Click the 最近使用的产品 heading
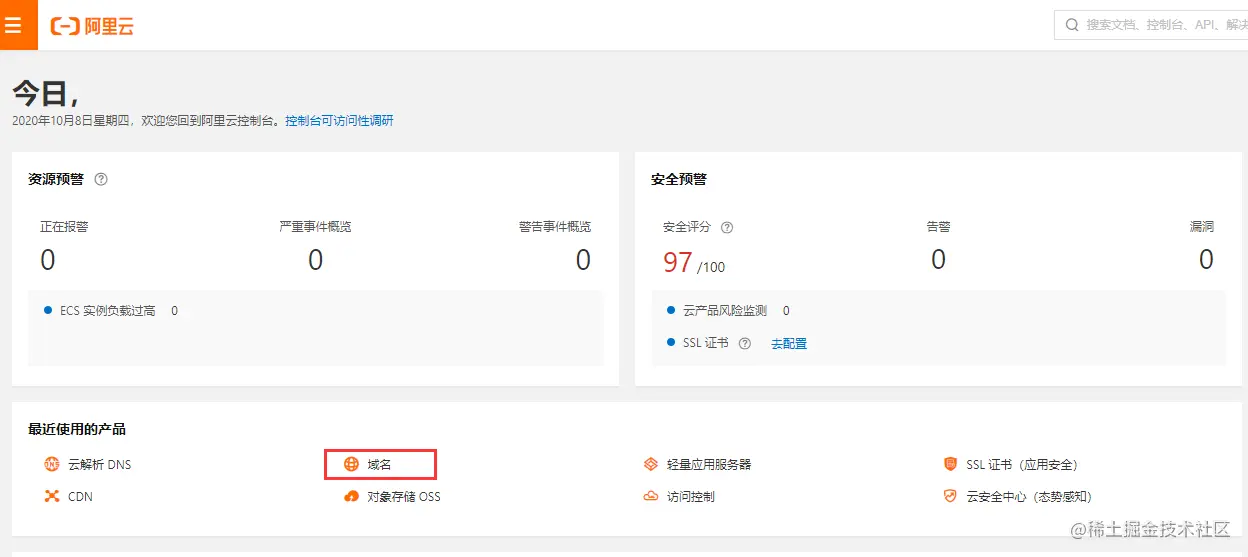1248x557 pixels. click(x=77, y=429)
